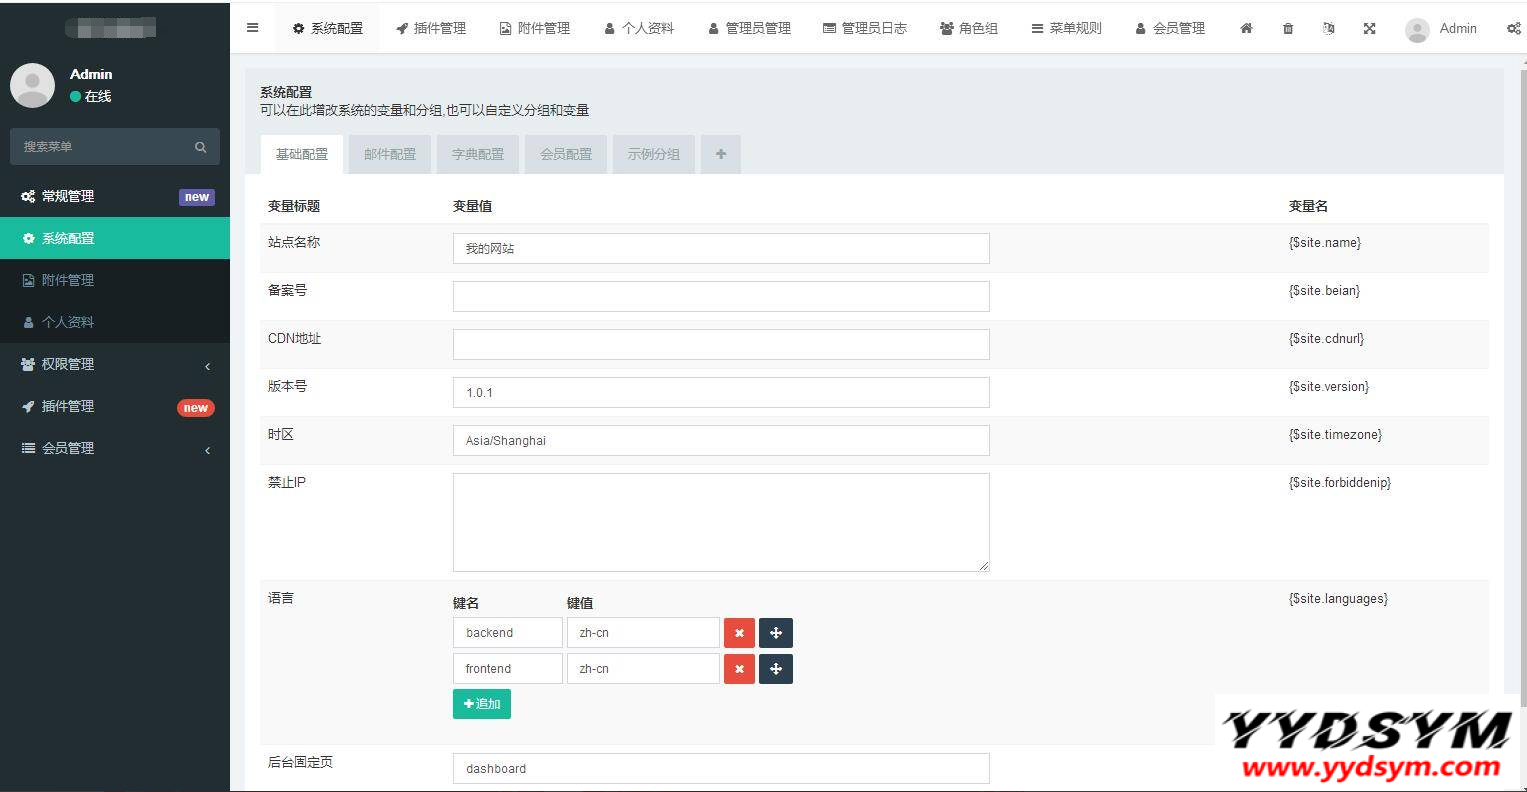Open the gears settings panel at top right
The image size is (1527, 792).
[x=1513, y=28]
